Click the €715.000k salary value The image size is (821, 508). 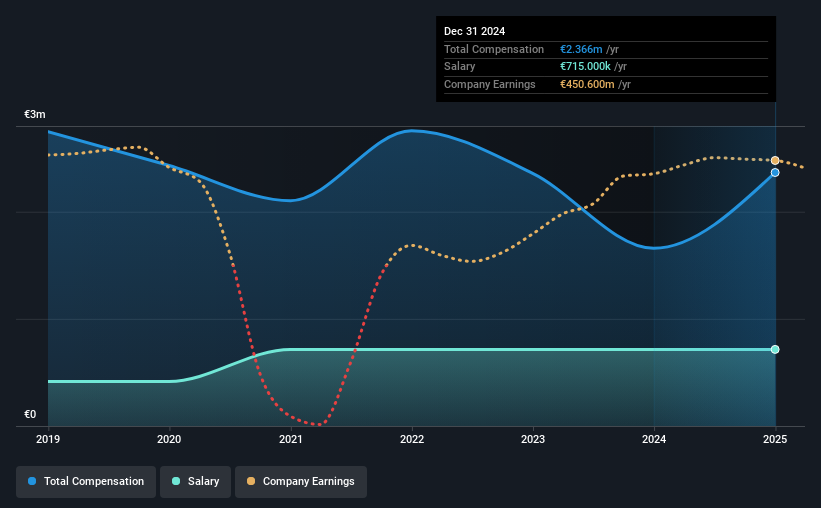tap(585, 67)
